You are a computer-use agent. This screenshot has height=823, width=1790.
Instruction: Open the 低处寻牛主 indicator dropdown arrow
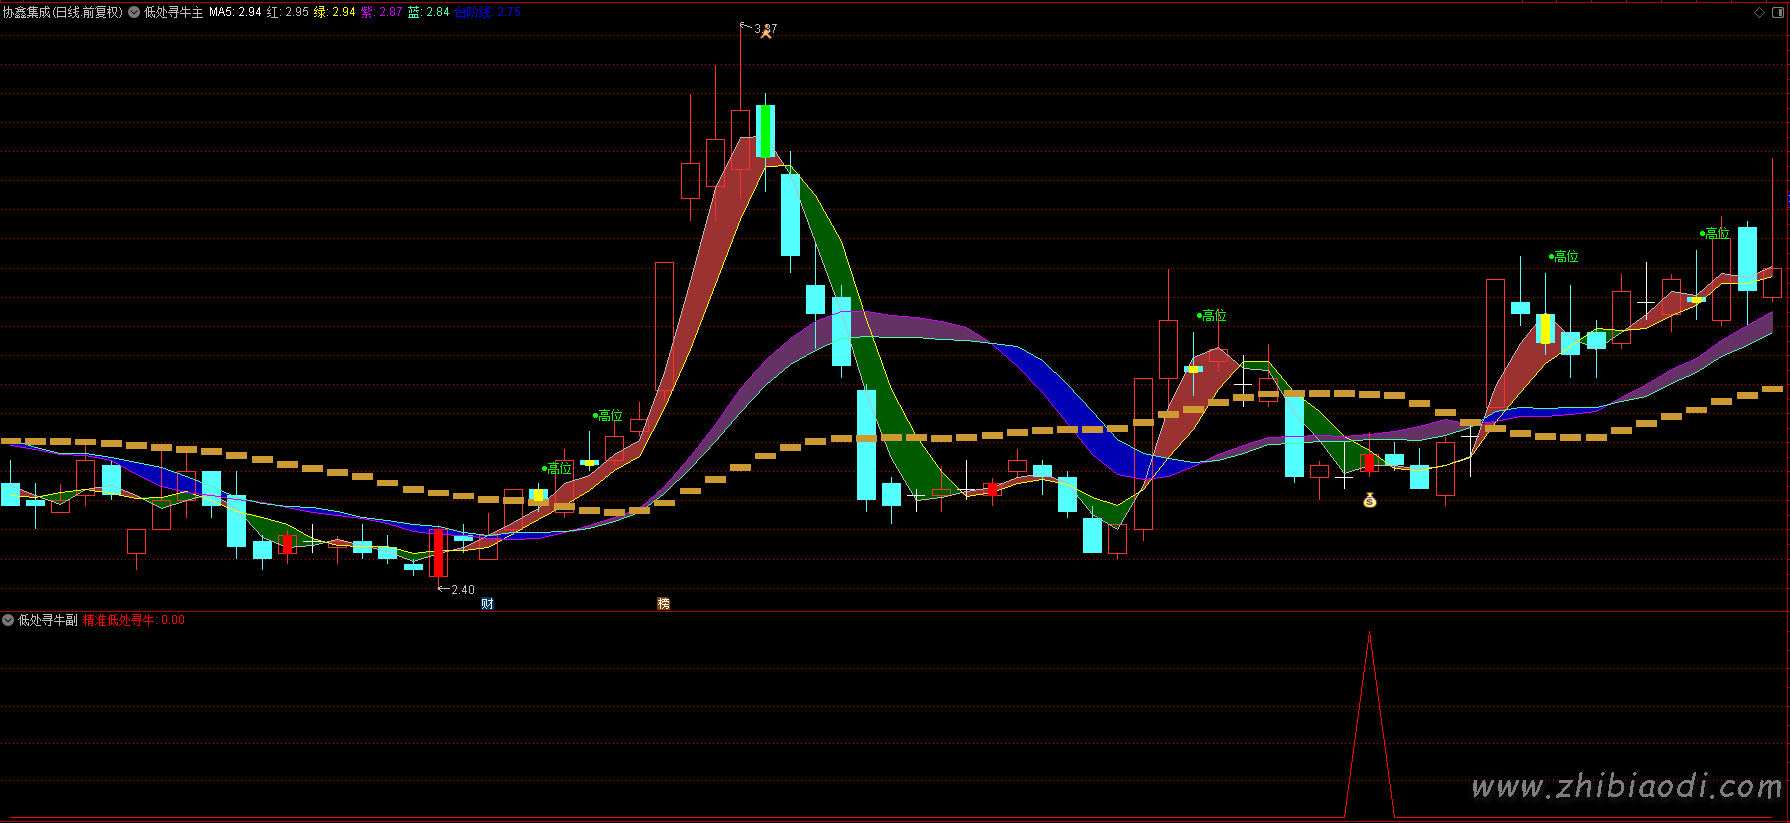134,12
